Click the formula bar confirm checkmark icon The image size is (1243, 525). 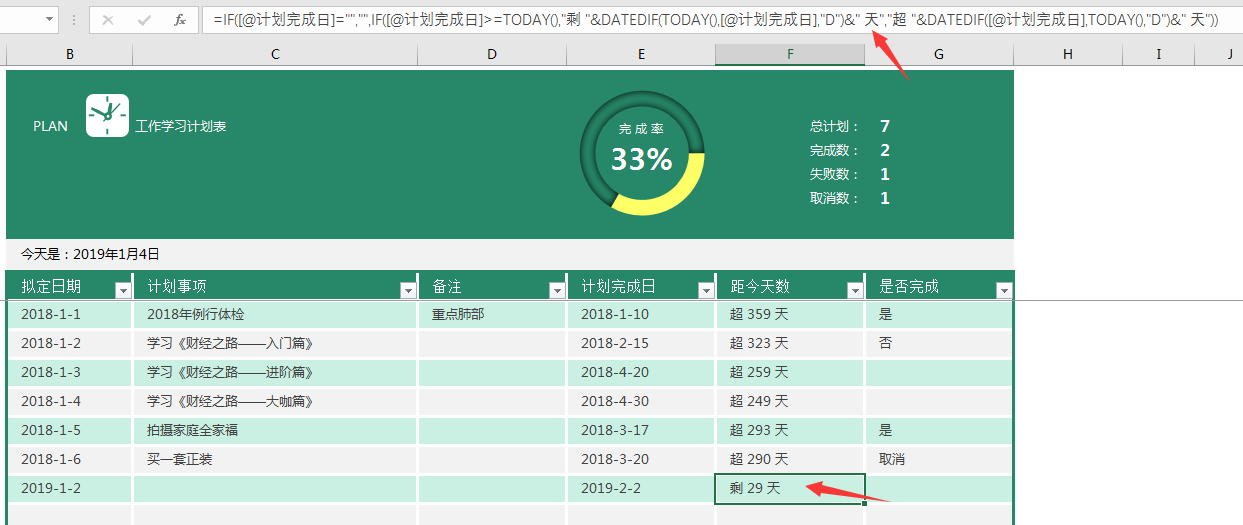(x=144, y=20)
